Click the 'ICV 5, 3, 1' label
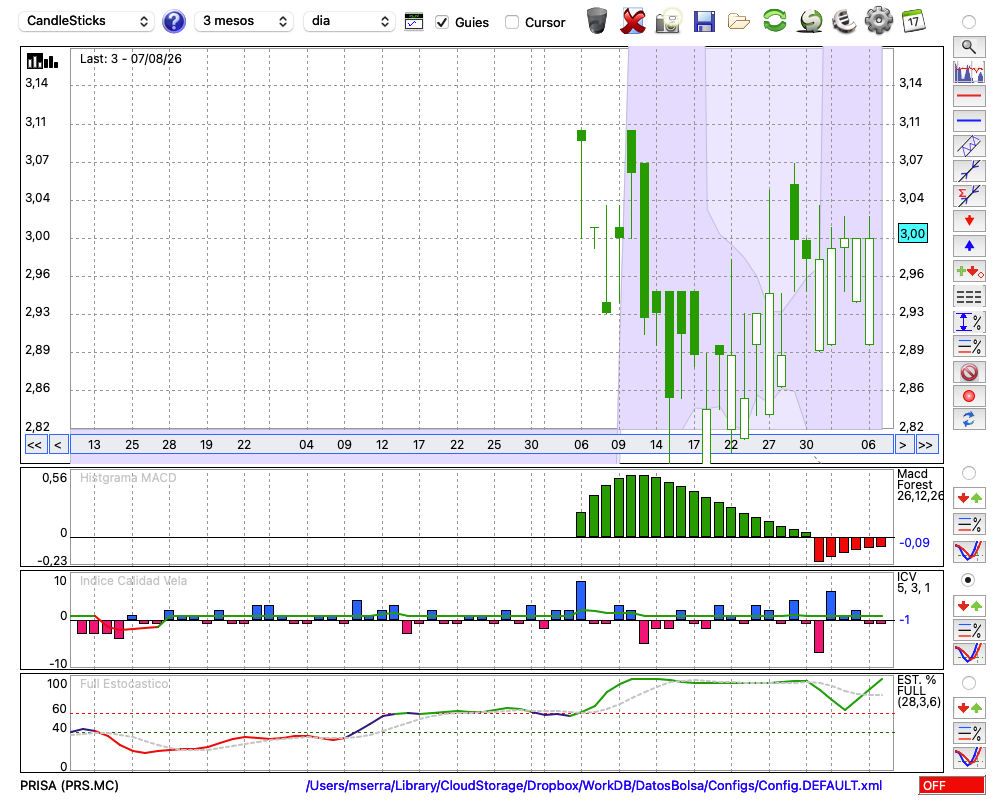The image size is (1000, 800). click(913, 582)
